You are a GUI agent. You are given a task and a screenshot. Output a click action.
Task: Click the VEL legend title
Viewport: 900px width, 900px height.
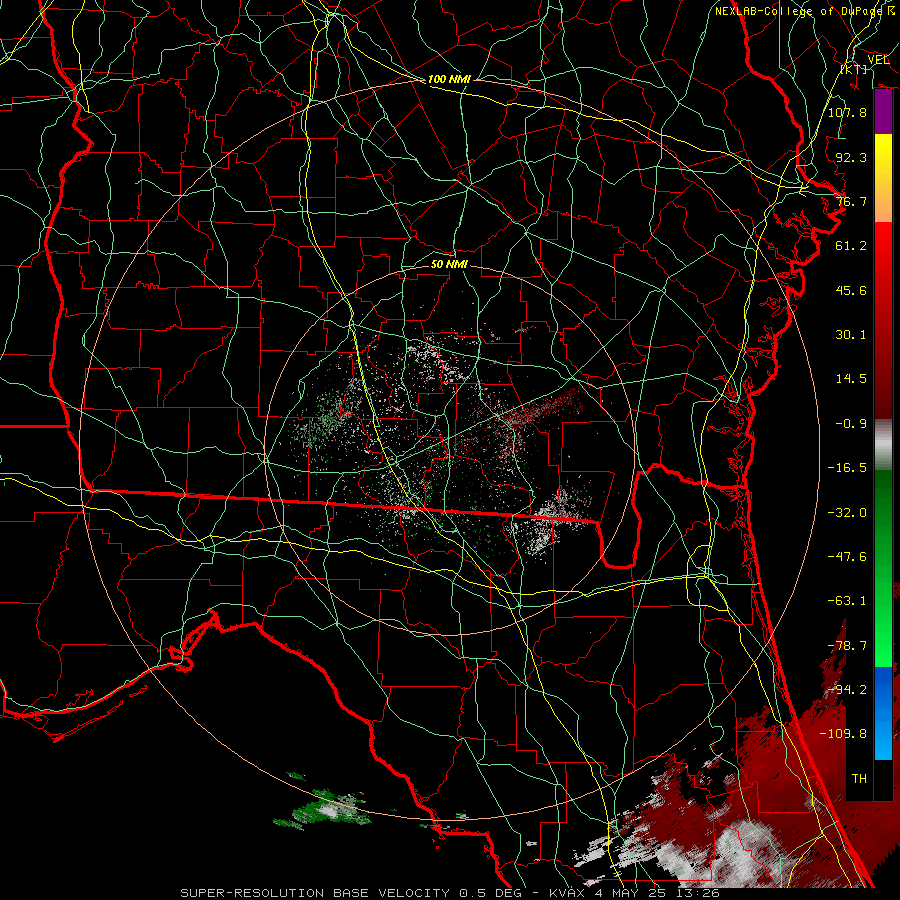pyautogui.click(x=878, y=60)
